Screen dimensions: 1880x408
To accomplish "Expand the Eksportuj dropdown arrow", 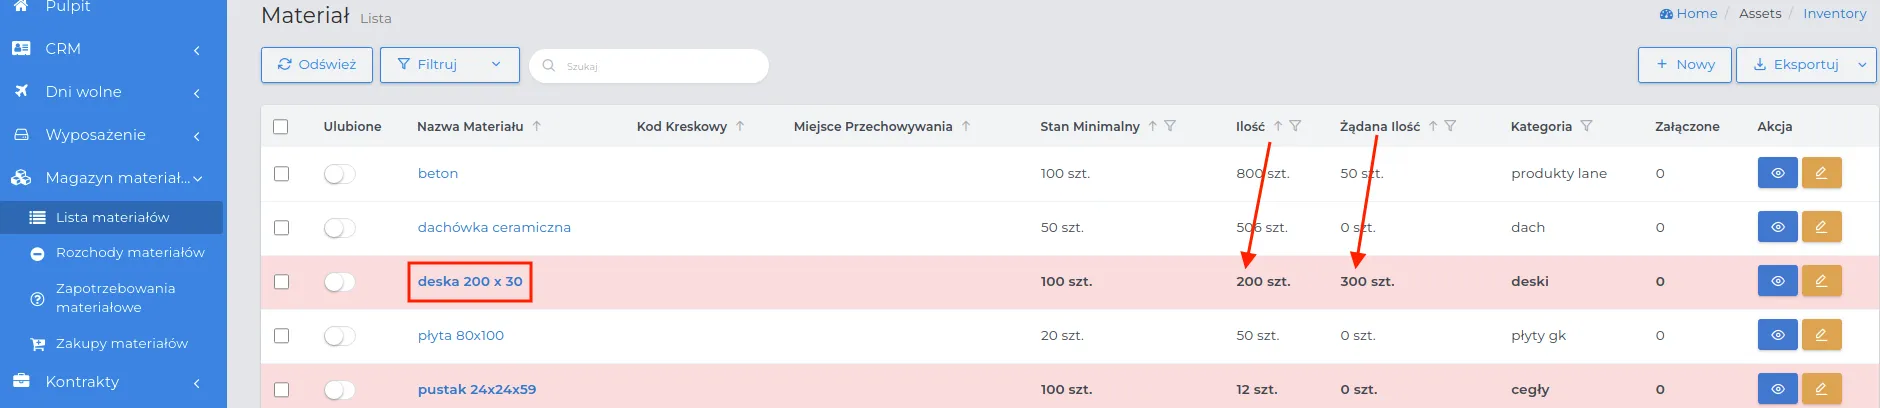I will [1862, 65].
